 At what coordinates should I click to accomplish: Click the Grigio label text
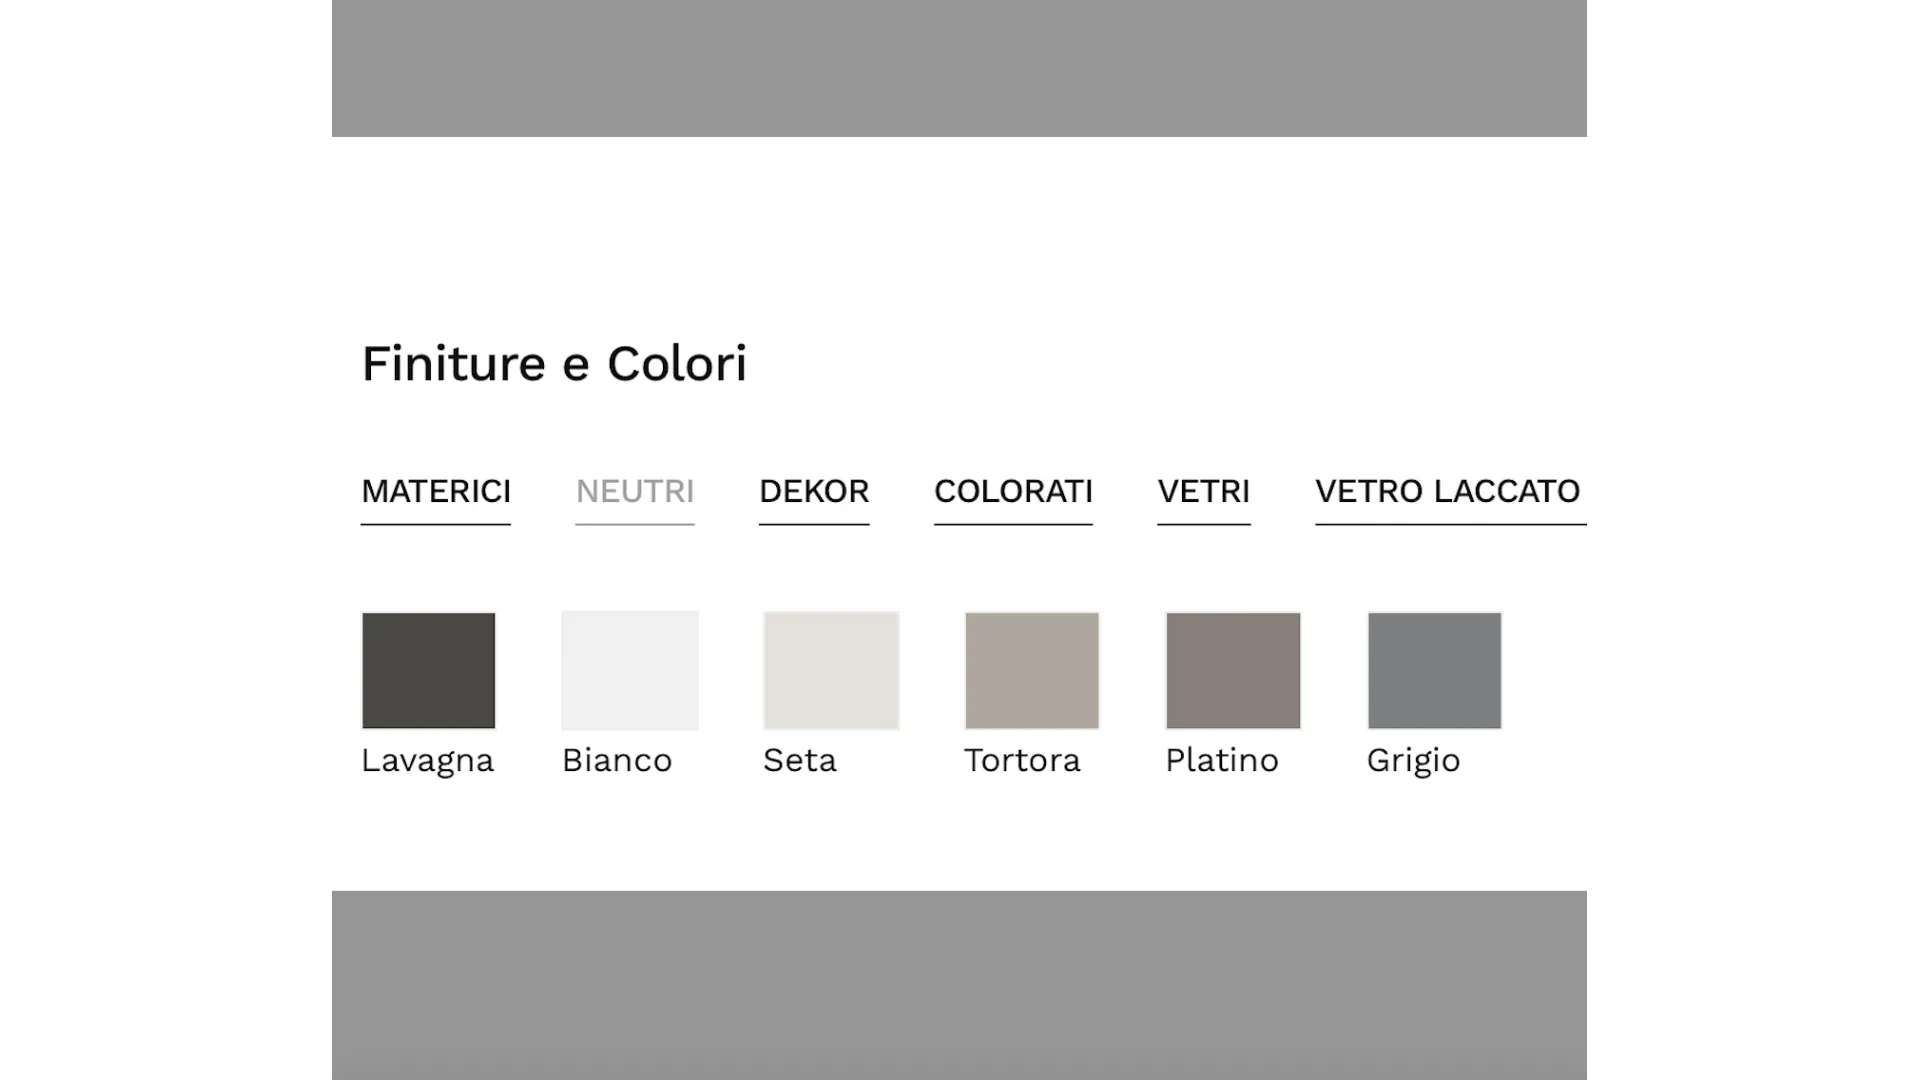(1413, 761)
